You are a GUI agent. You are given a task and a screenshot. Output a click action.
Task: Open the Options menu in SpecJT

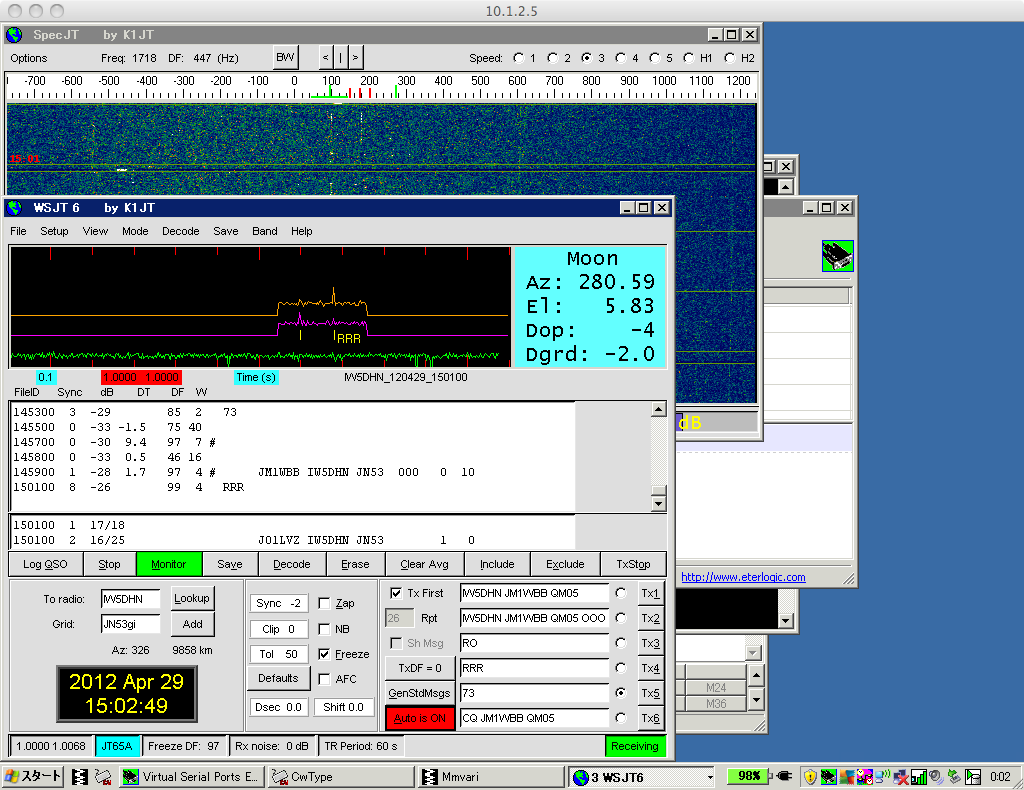coord(29,58)
